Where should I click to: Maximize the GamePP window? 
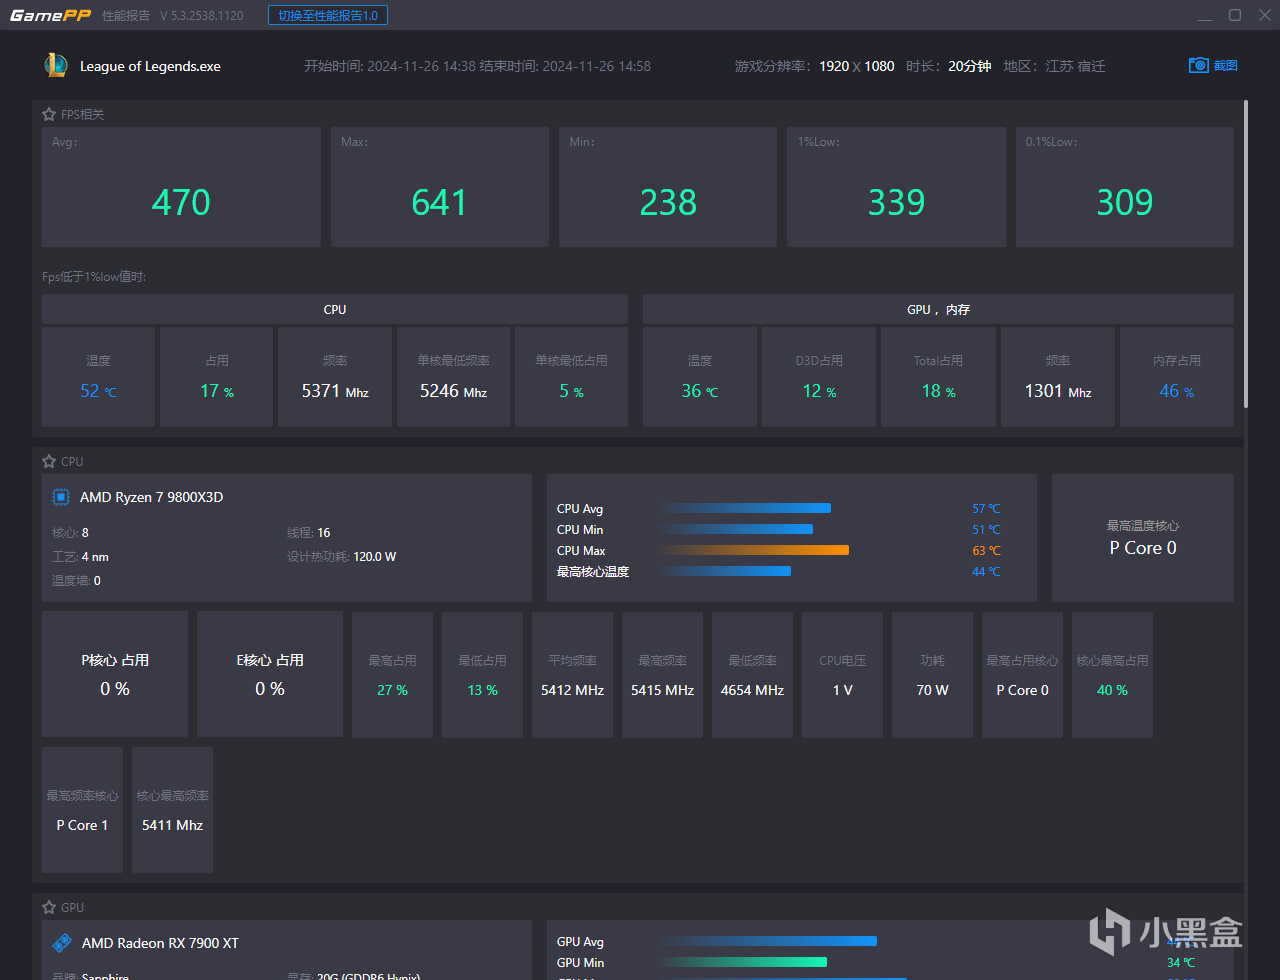pos(1235,15)
